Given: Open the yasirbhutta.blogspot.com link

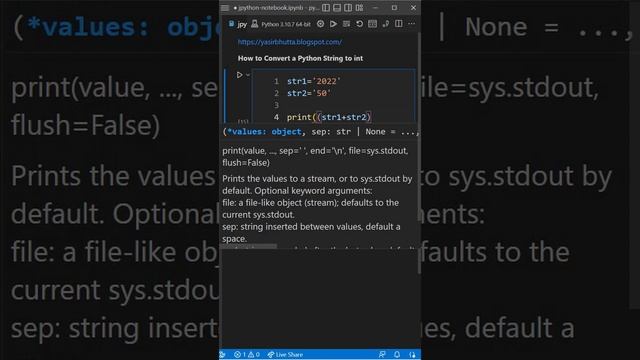Looking at the screenshot, I should (x=290, y=42).
